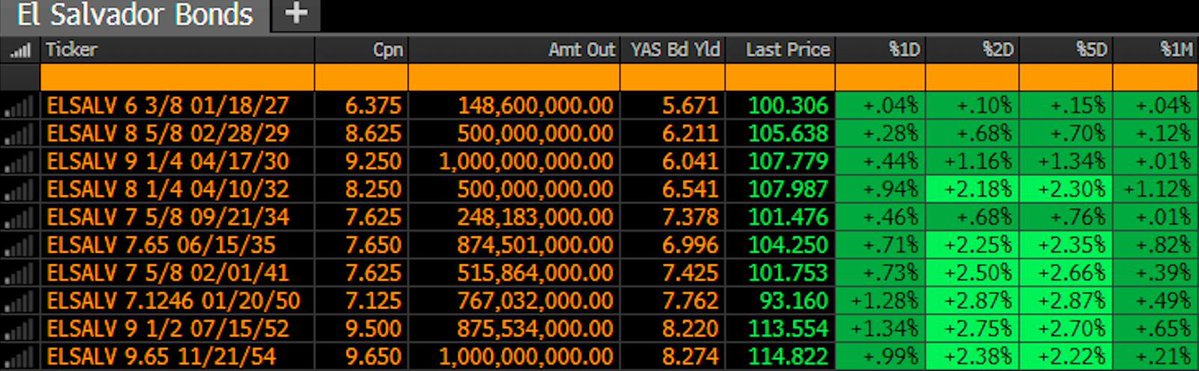Select ticker ELSALV 9.65 11/21/54
The height and width of the screenshot is (371, 1199).
point(161,356)
